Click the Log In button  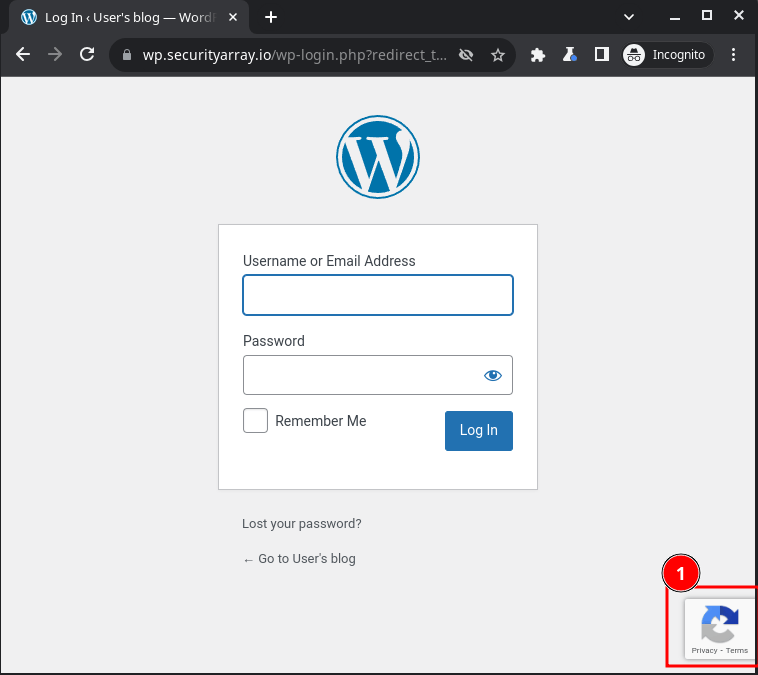[478, 431]
